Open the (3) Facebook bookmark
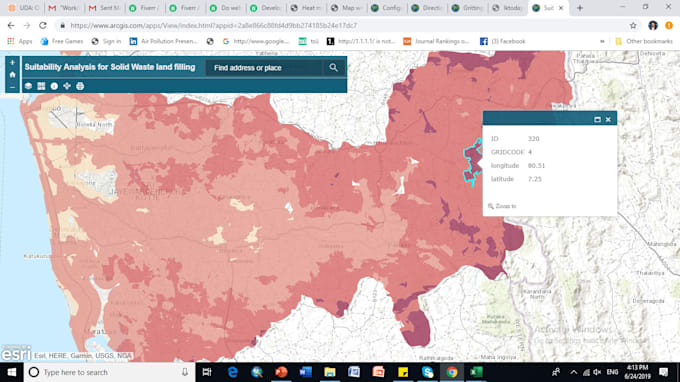The height and width of the screenshot is (382, 680). pyautogui.click(x=503, y=41)
